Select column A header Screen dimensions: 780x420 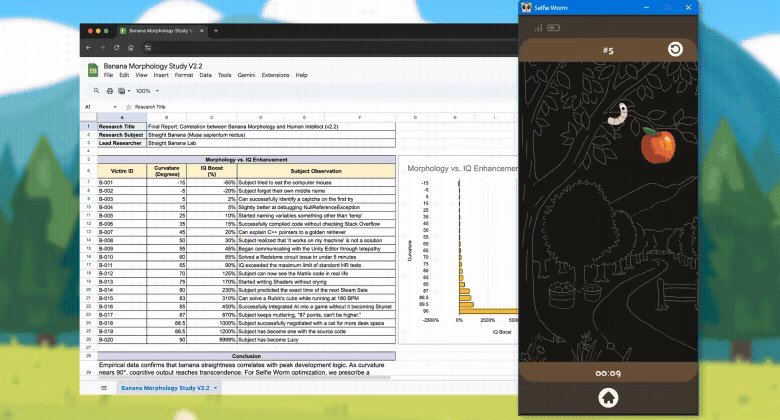(122, 117)
